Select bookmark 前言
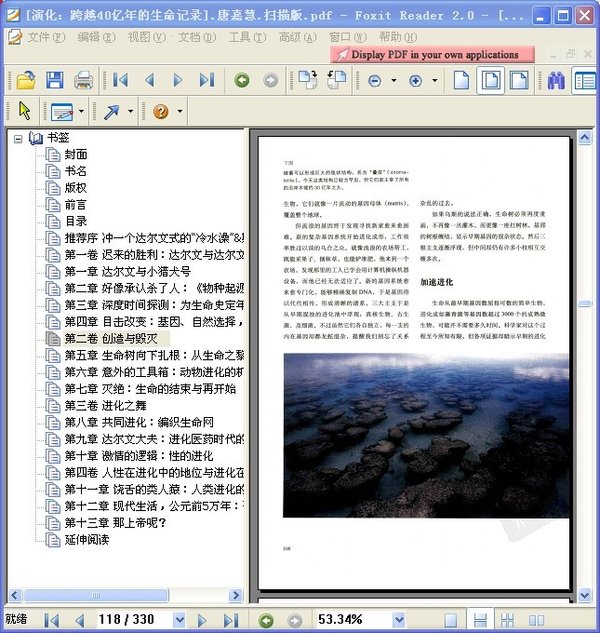The height and width of the screenshot is (633, 600). [x=76, y=205]
